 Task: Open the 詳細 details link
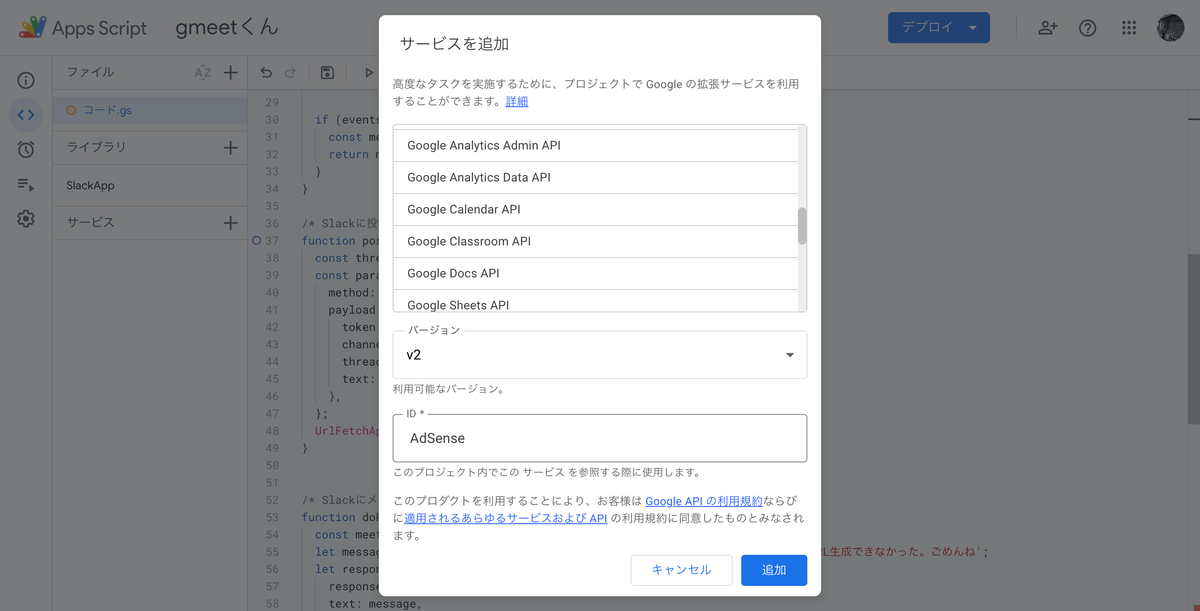[517, 101]
